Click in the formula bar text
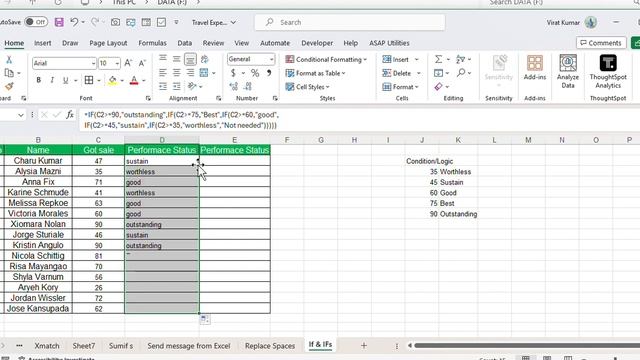Screen dimensions: 640x360 tap(181, 120)
